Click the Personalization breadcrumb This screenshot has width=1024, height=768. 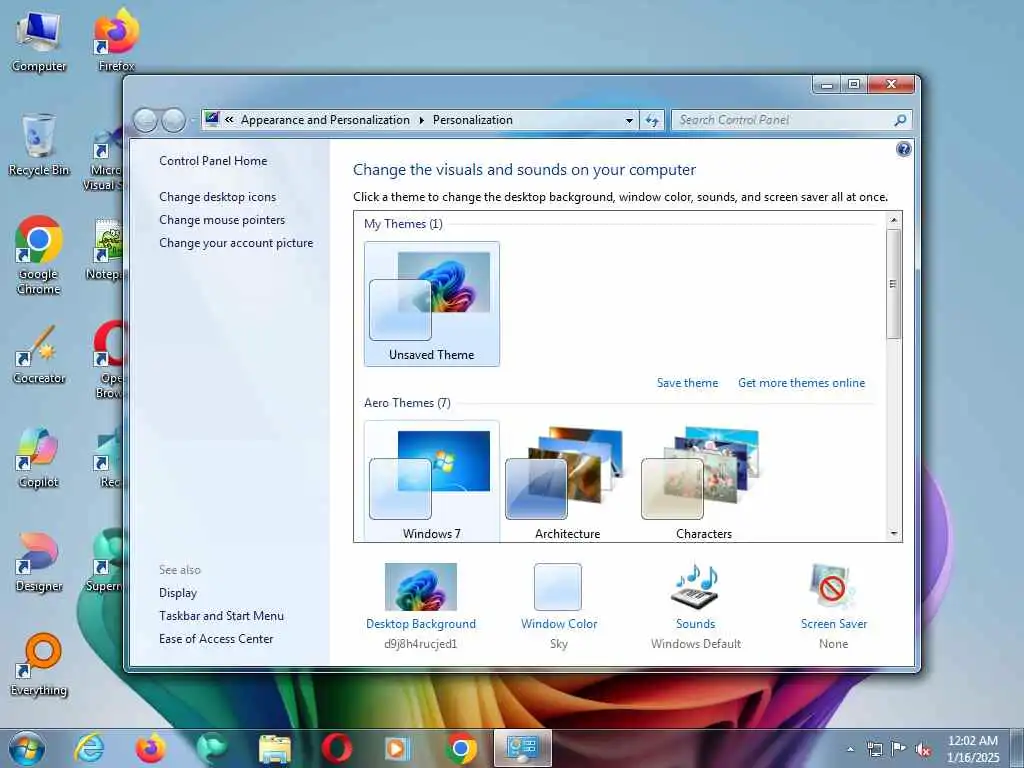[x=473, y=120]
